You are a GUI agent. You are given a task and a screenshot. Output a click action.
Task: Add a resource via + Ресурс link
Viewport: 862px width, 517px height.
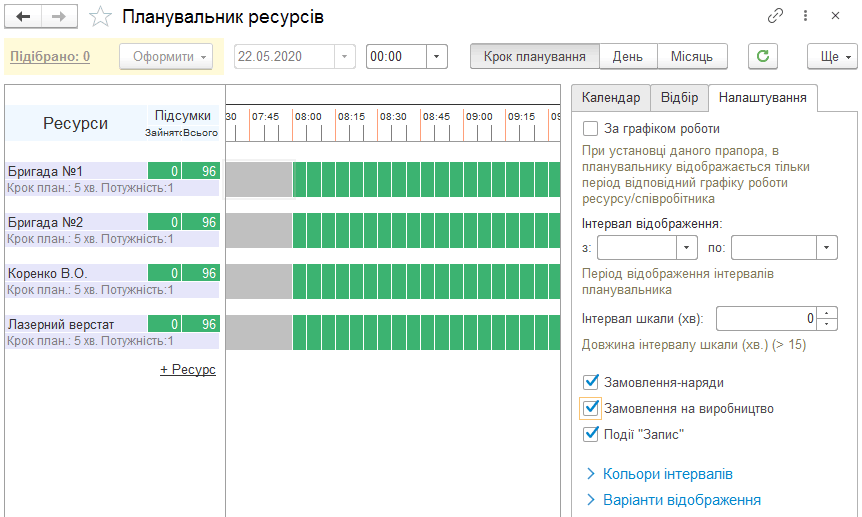pos(188,370)
